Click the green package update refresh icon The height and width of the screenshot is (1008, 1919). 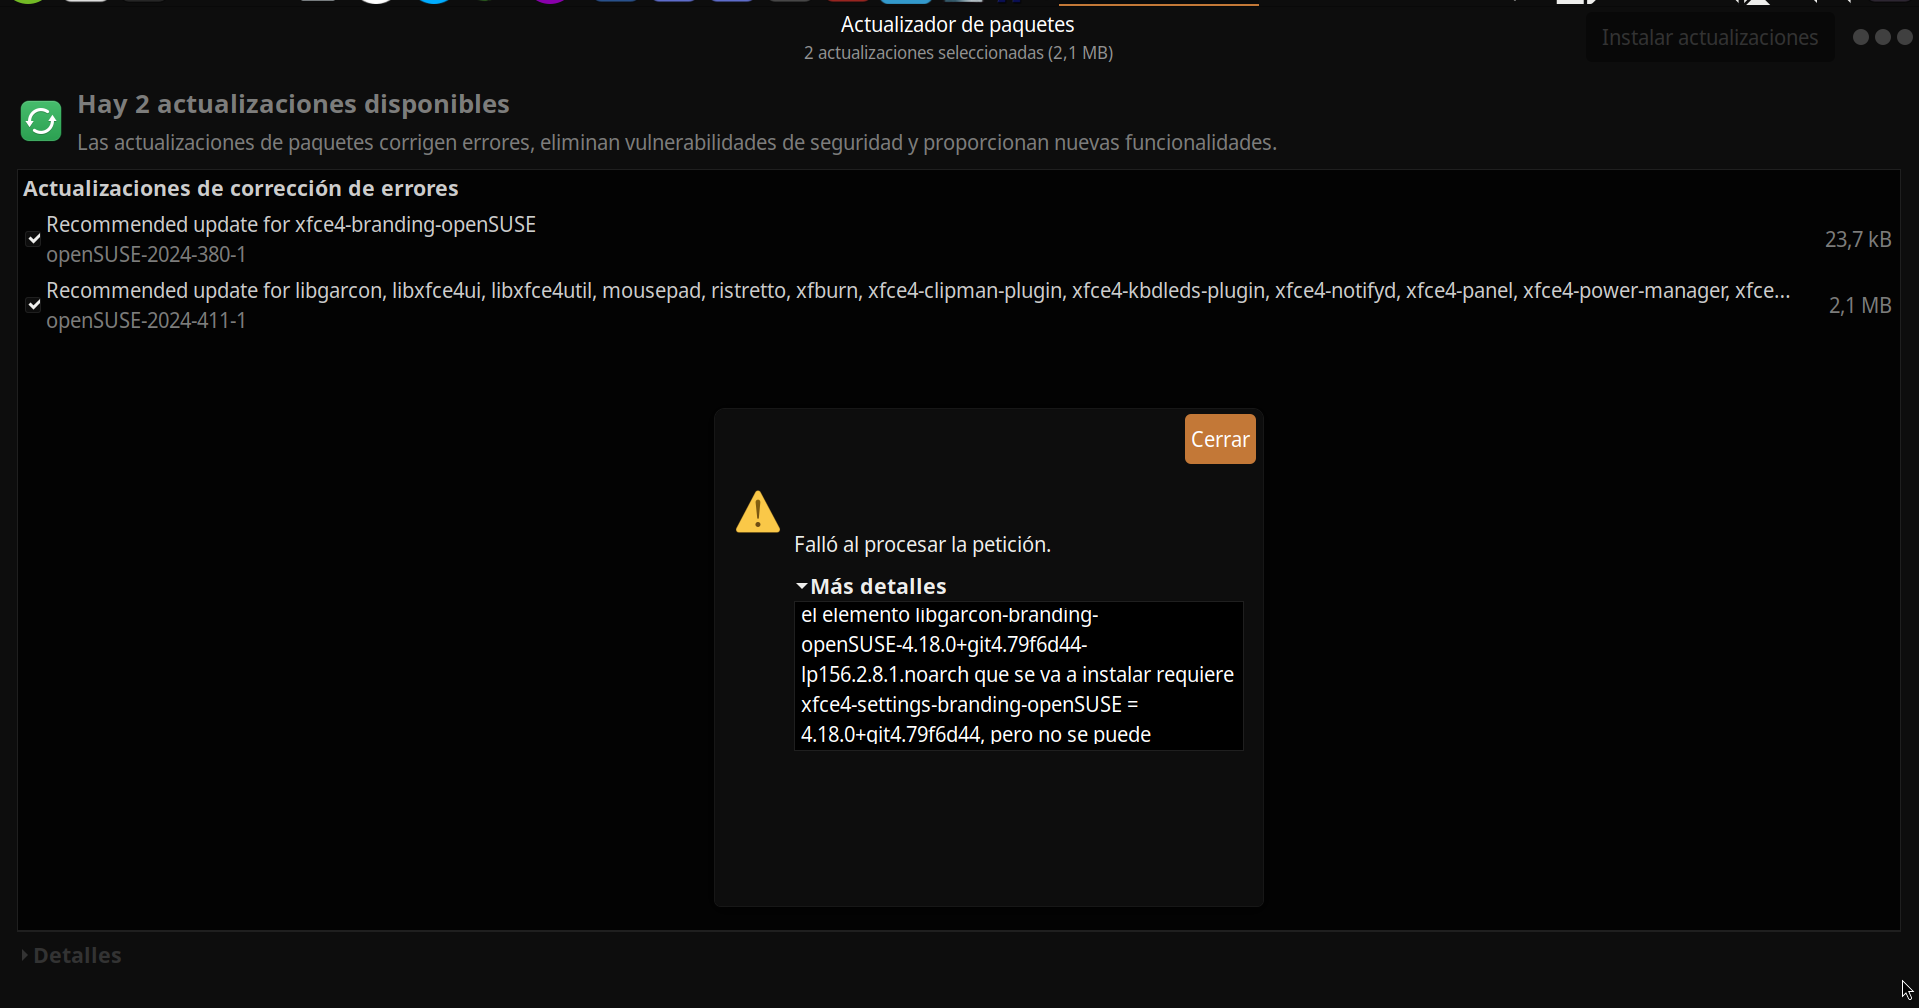point(41,121)
